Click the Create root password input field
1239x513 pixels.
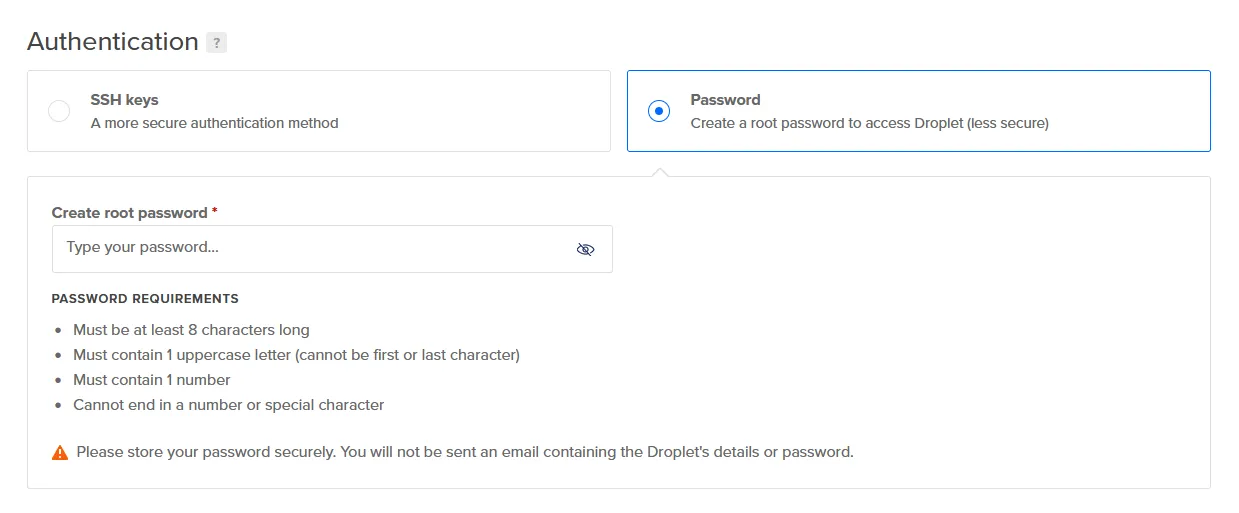[x=310, y=248]
